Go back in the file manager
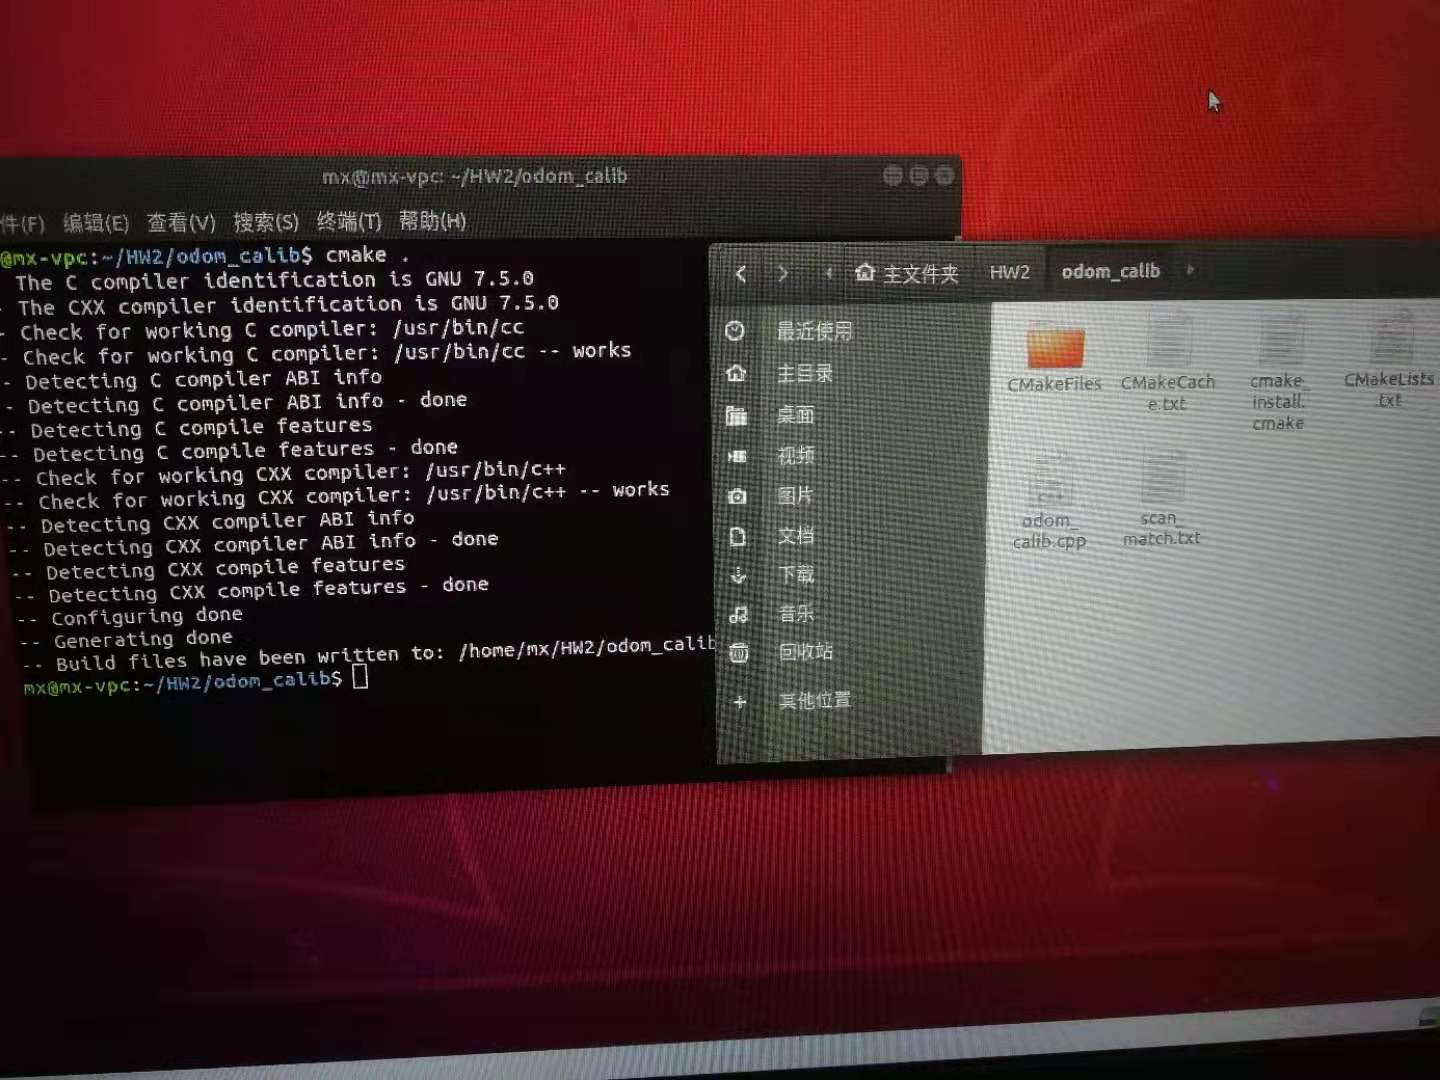This screenshot has width=1440, height=1080. tap(741, 273)
